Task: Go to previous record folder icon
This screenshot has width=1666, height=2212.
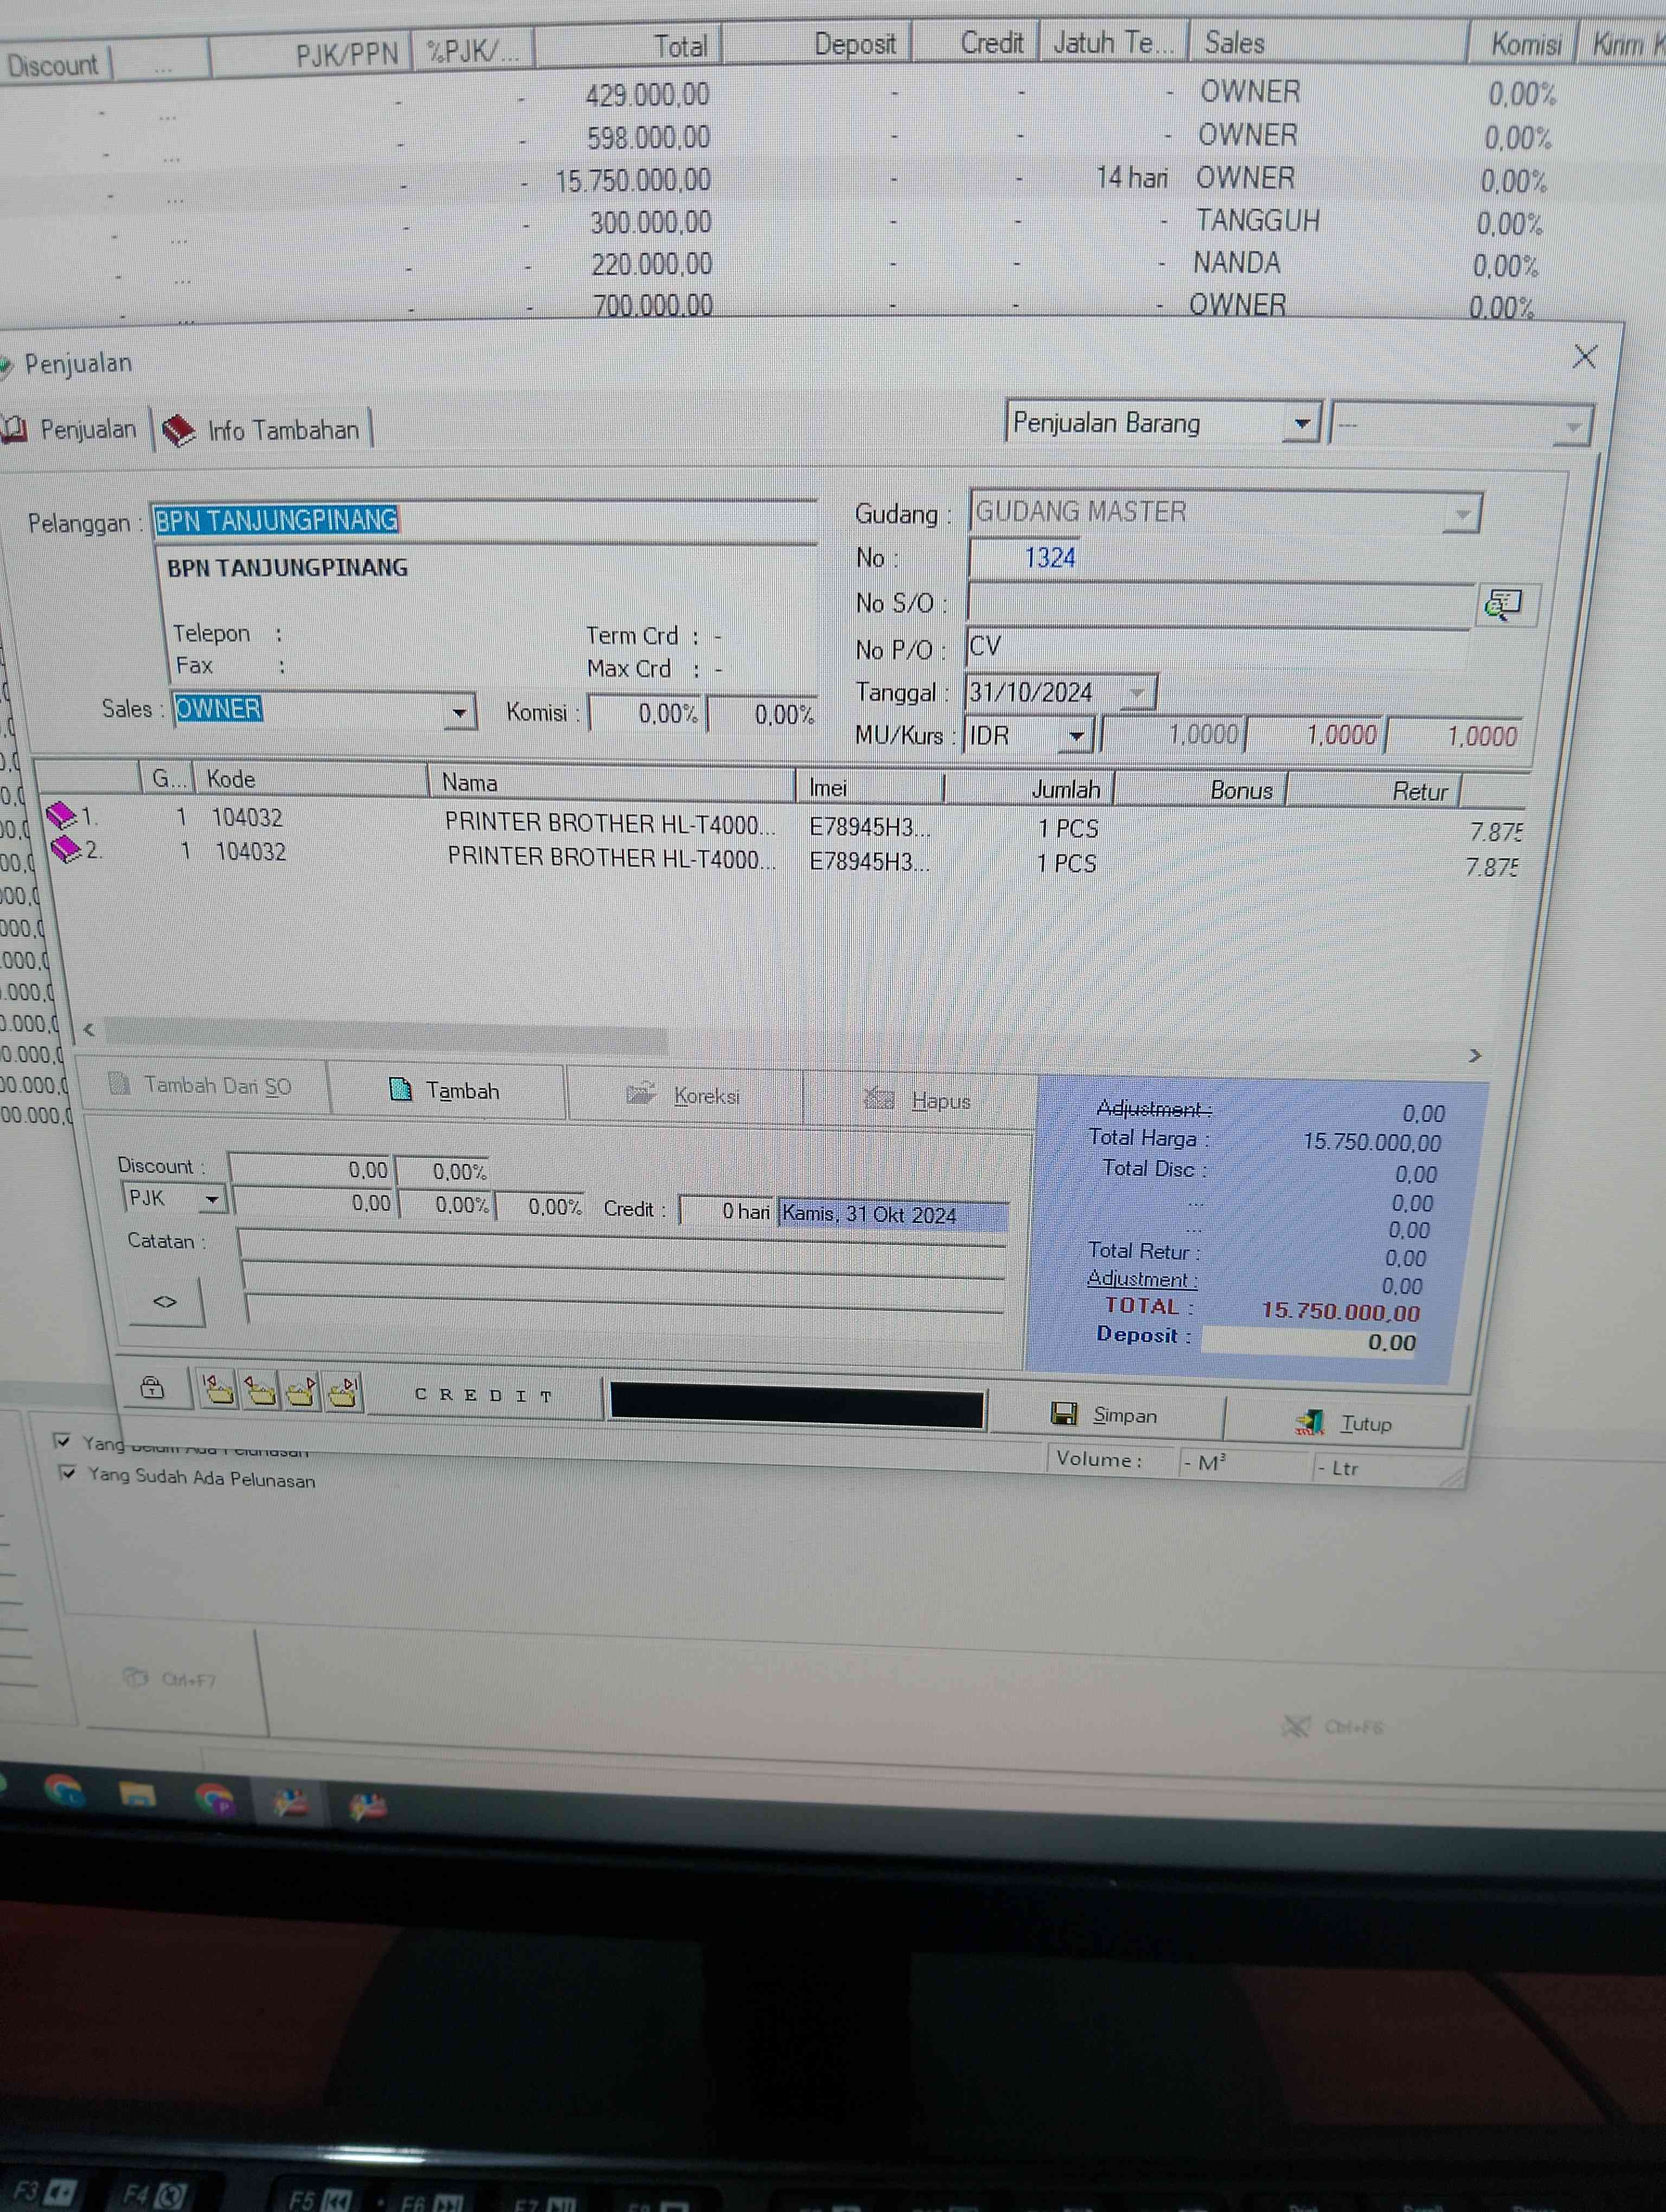Action: pos(260,1390)
